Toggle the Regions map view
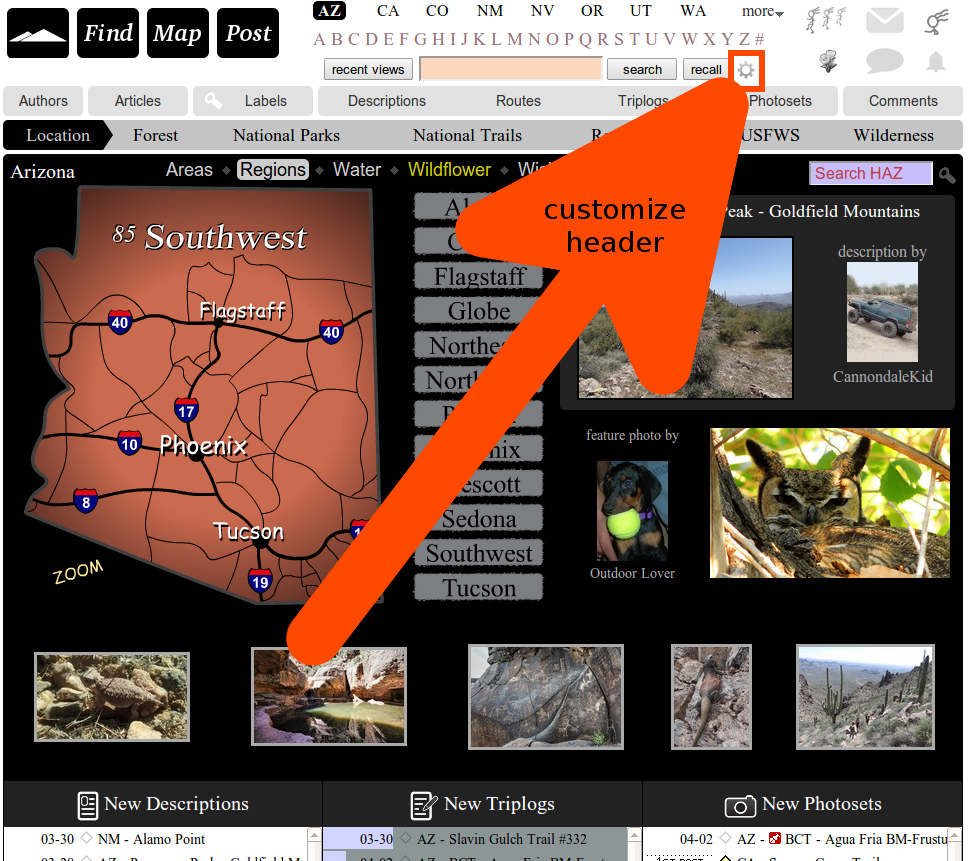Viewport: 970px width, 861px height. pos(272,170)
